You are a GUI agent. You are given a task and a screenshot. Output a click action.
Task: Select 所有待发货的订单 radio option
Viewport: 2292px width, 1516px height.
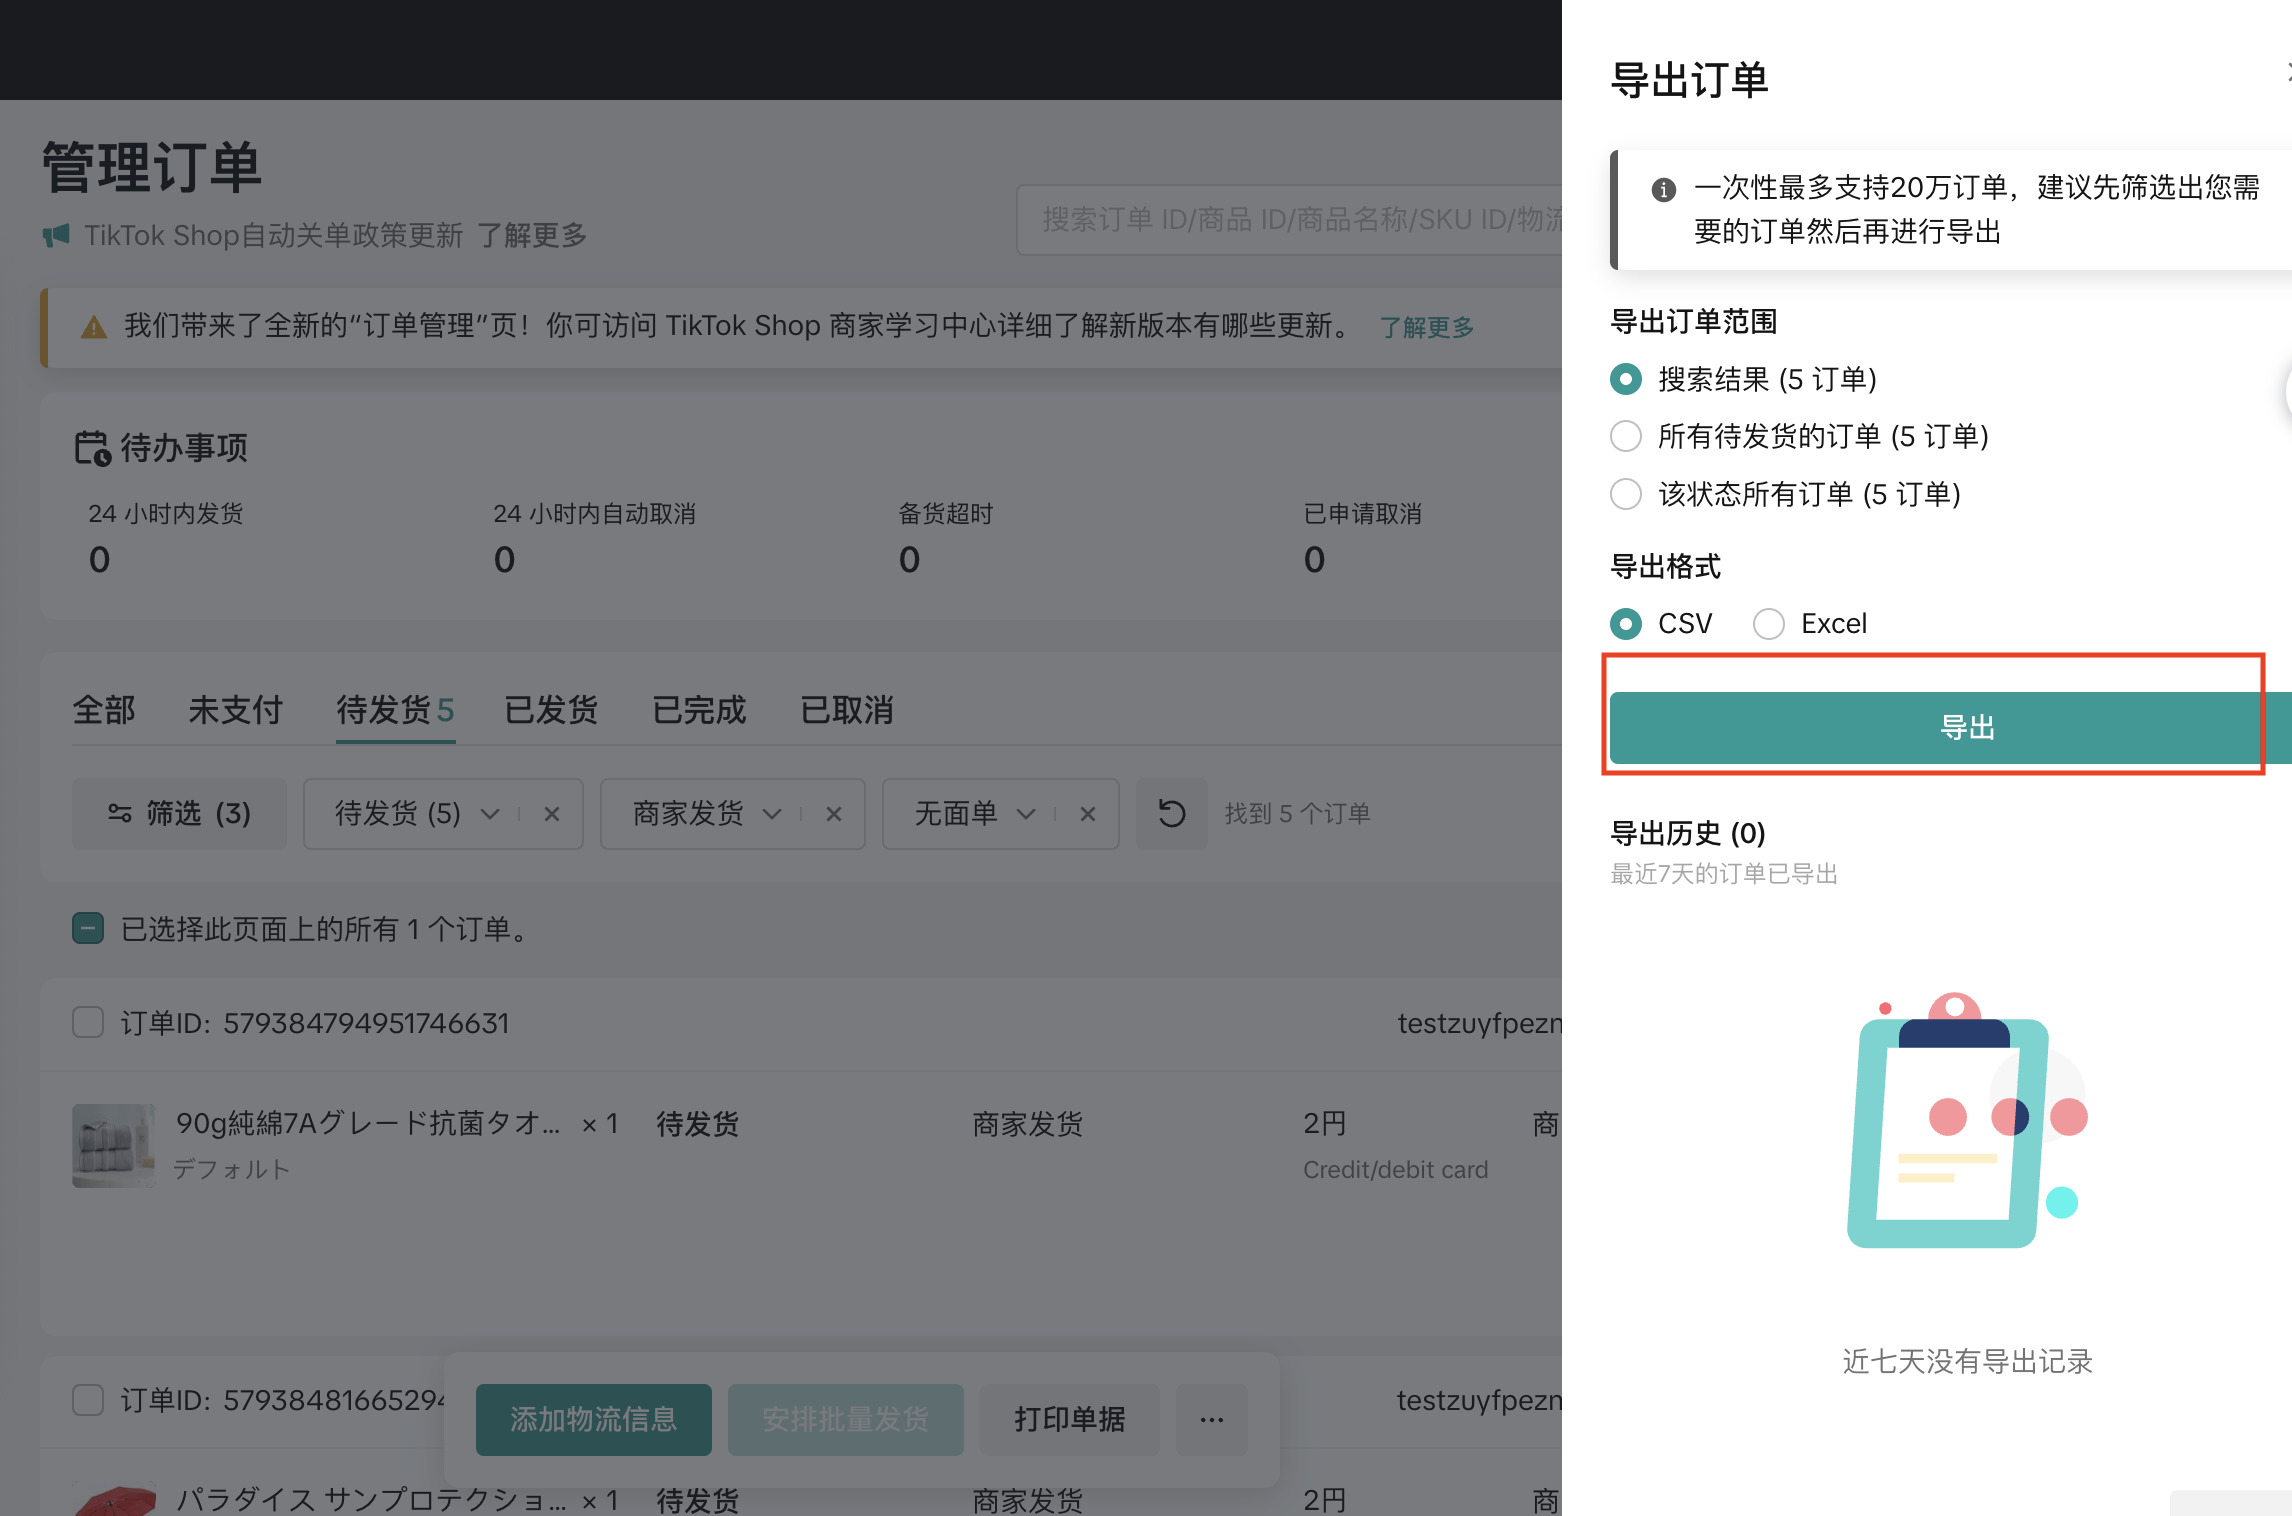1626,436
